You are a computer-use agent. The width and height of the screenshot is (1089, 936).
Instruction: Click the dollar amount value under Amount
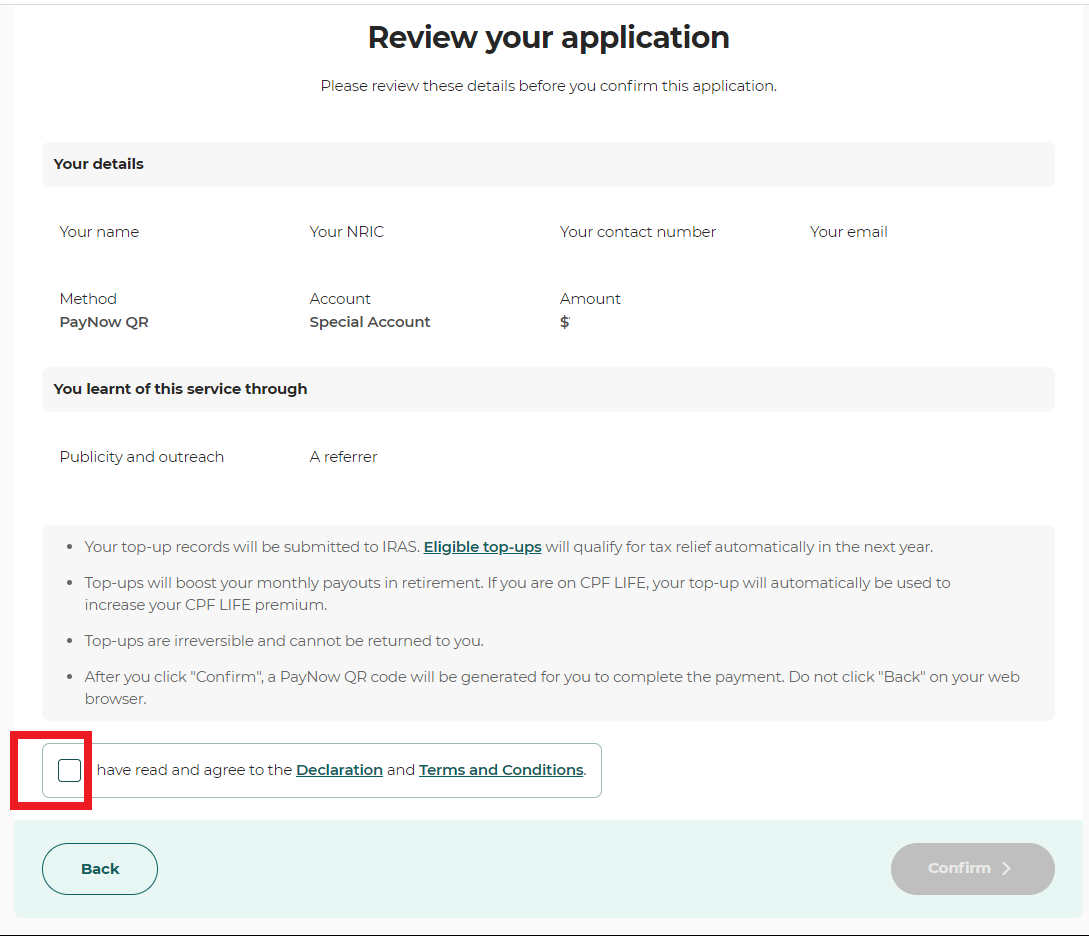565,322
